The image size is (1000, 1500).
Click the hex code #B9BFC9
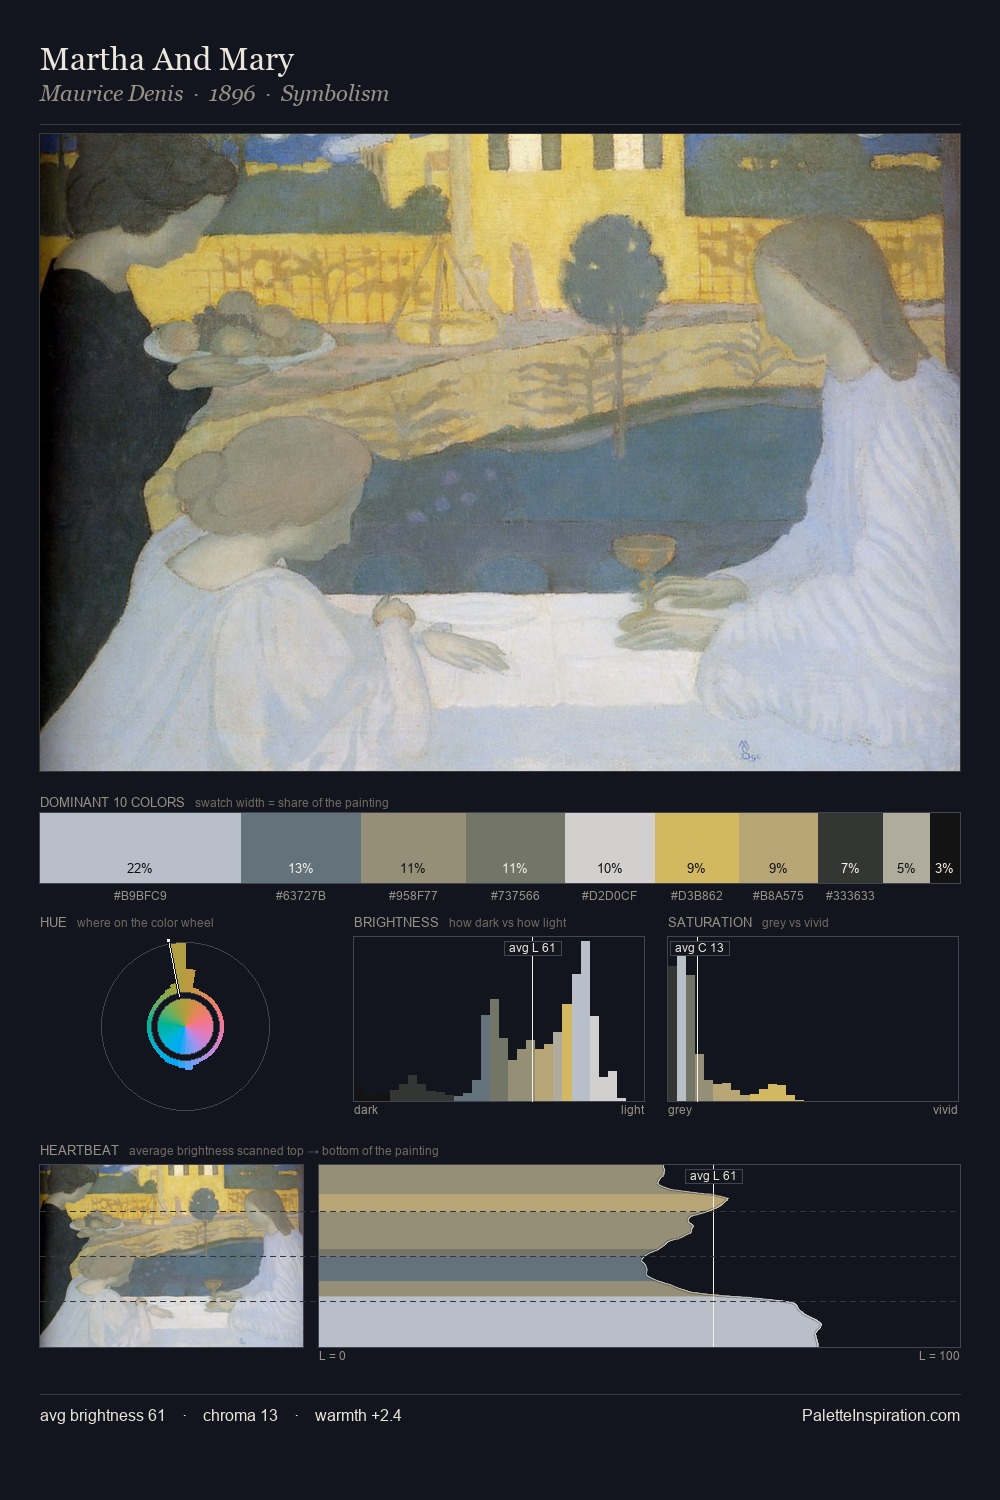(x=140, y=896)
